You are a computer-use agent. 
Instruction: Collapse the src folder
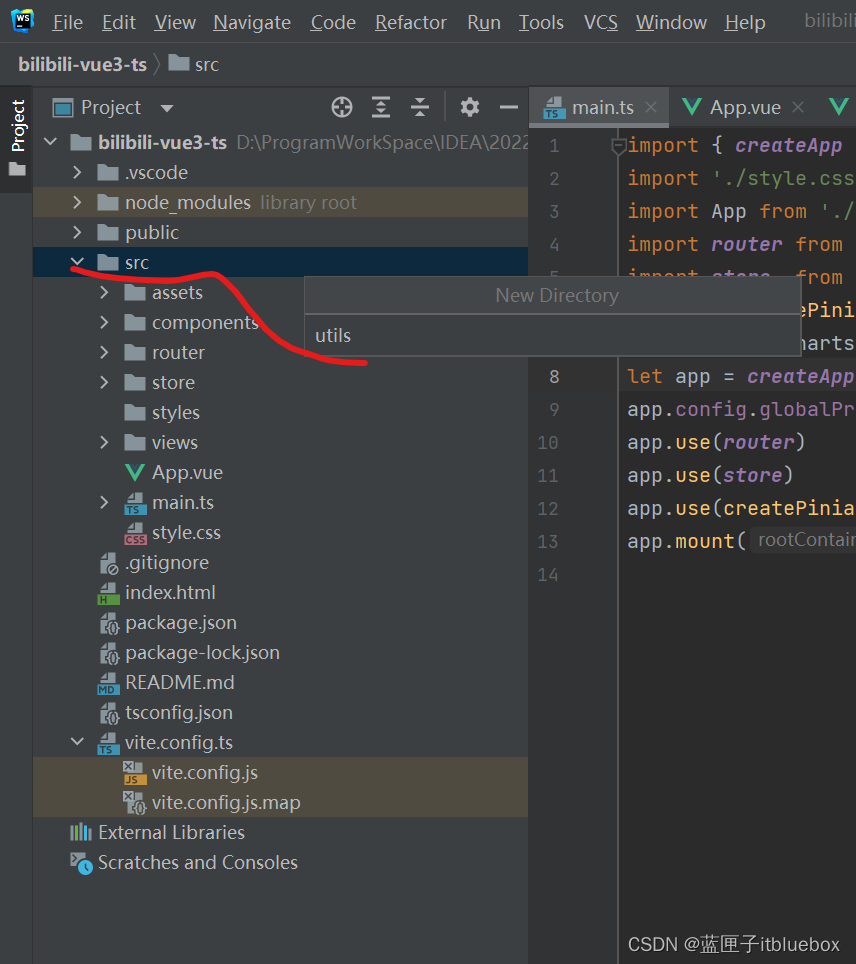[x=78, y=262]
